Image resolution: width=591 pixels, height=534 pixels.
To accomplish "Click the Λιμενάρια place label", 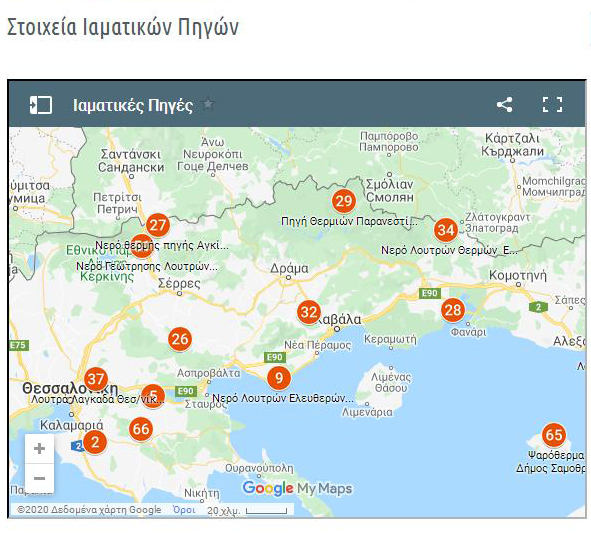I will 367,412.
